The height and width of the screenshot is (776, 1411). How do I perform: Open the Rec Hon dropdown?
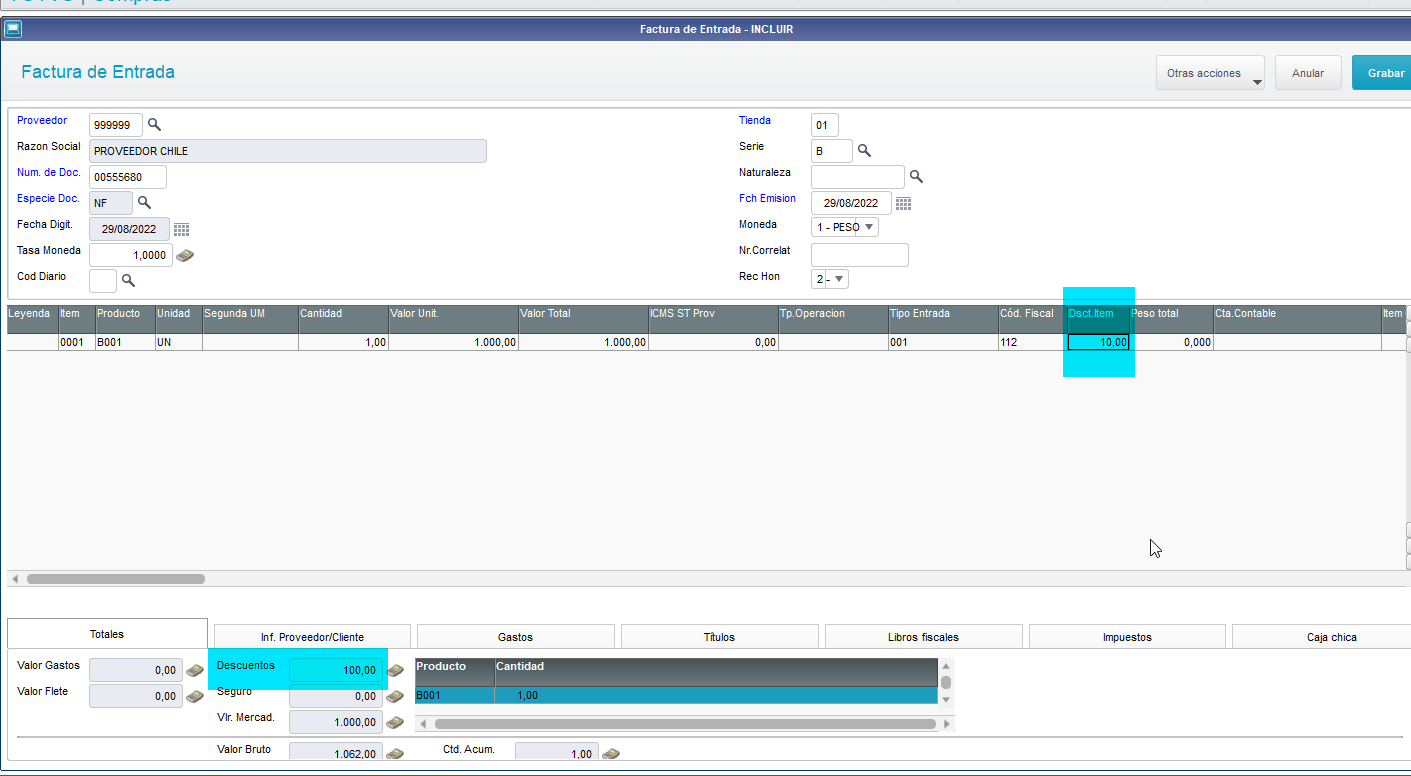(x=830, y=279)
